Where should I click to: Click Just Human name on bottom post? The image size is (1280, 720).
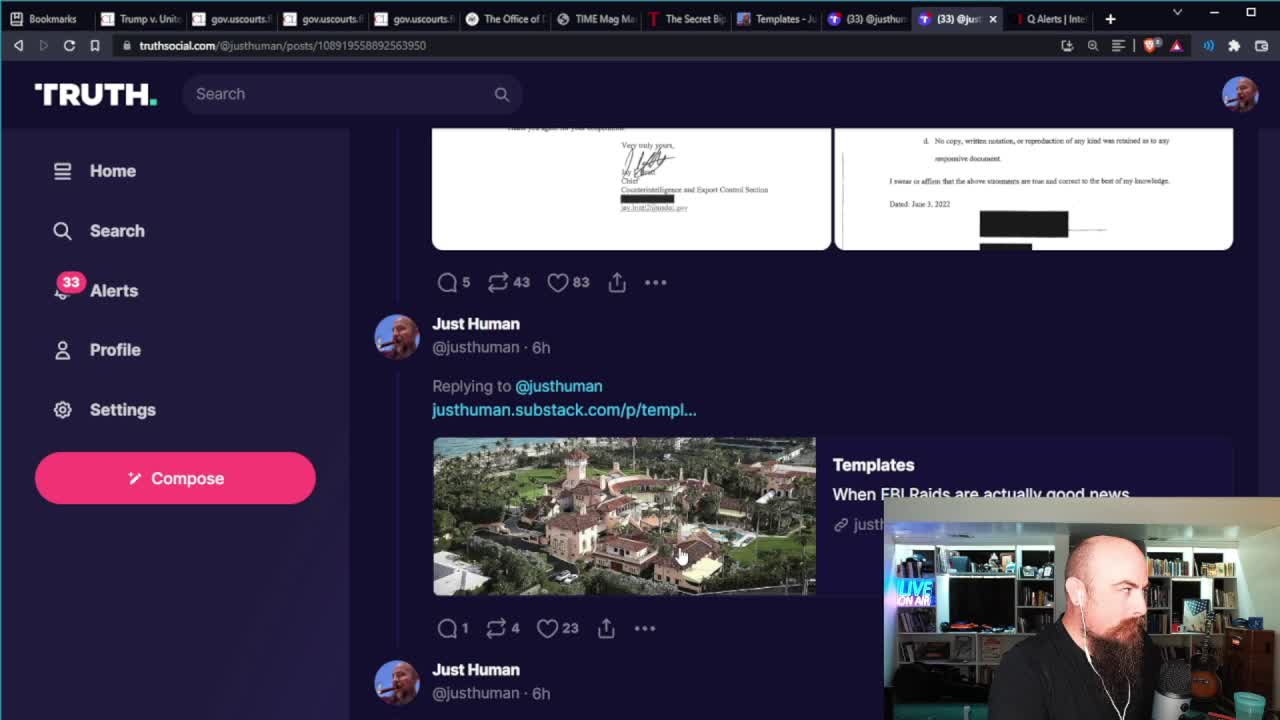pos(476,670)
